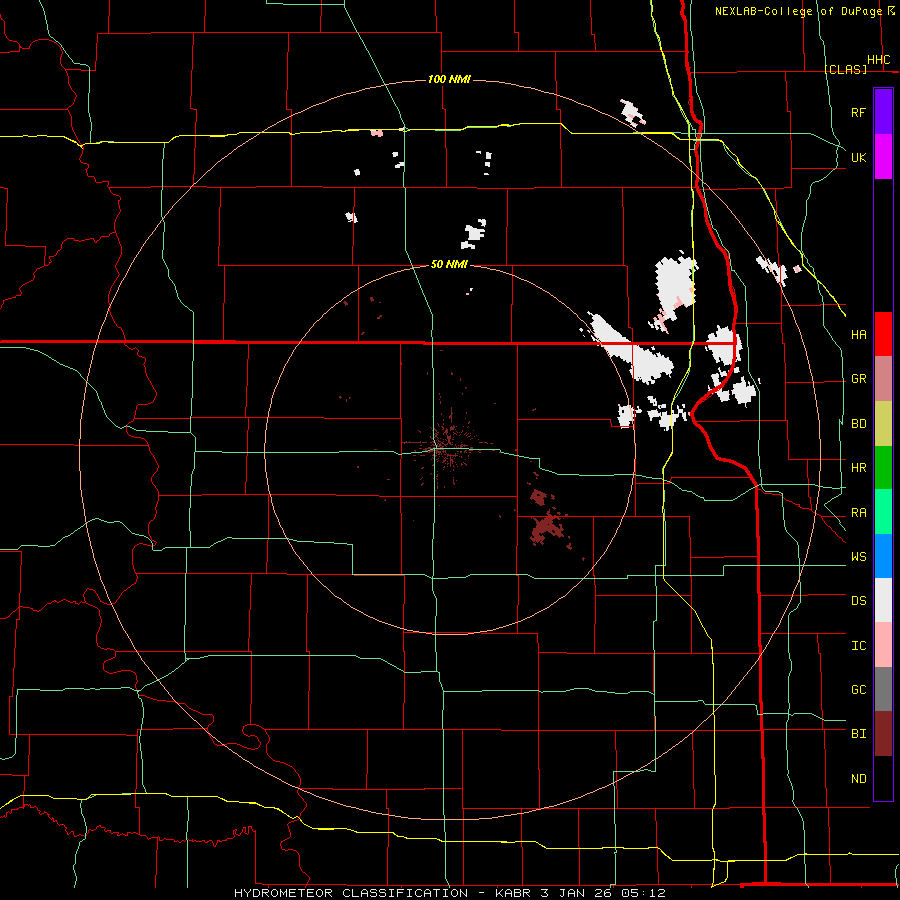Viewport: 900px width, 900px height.
Task: Click the 'WS' legend label
Action: click(859, 557)
